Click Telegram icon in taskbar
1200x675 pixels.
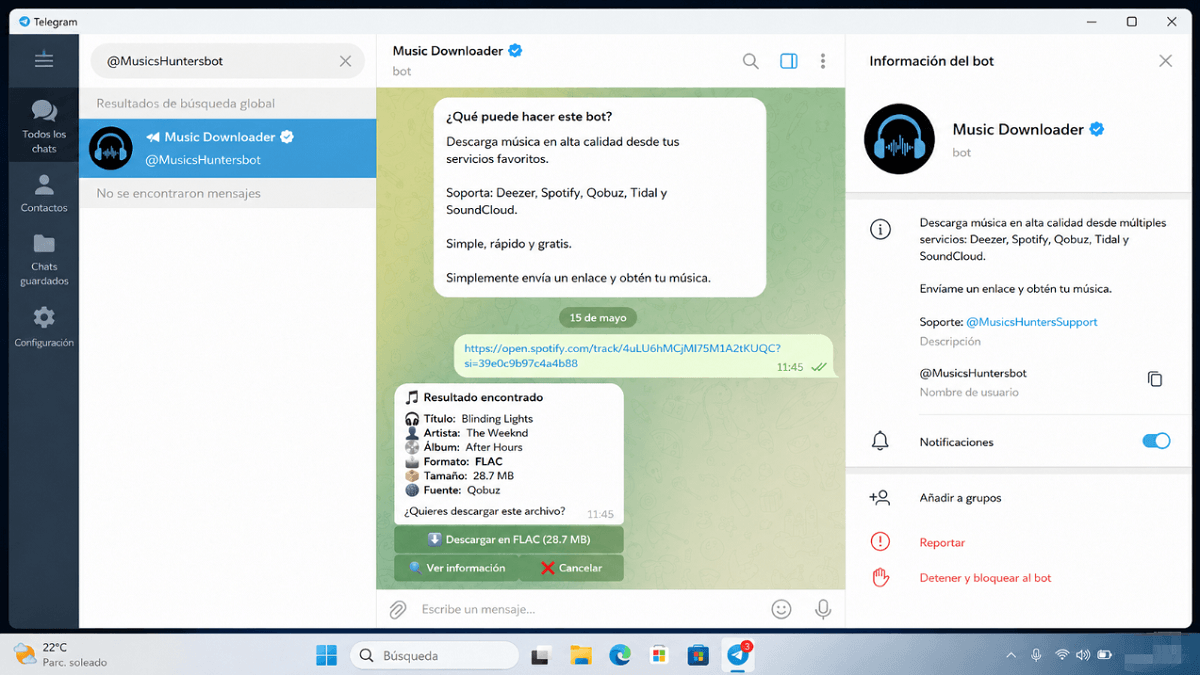coord(738,655)
